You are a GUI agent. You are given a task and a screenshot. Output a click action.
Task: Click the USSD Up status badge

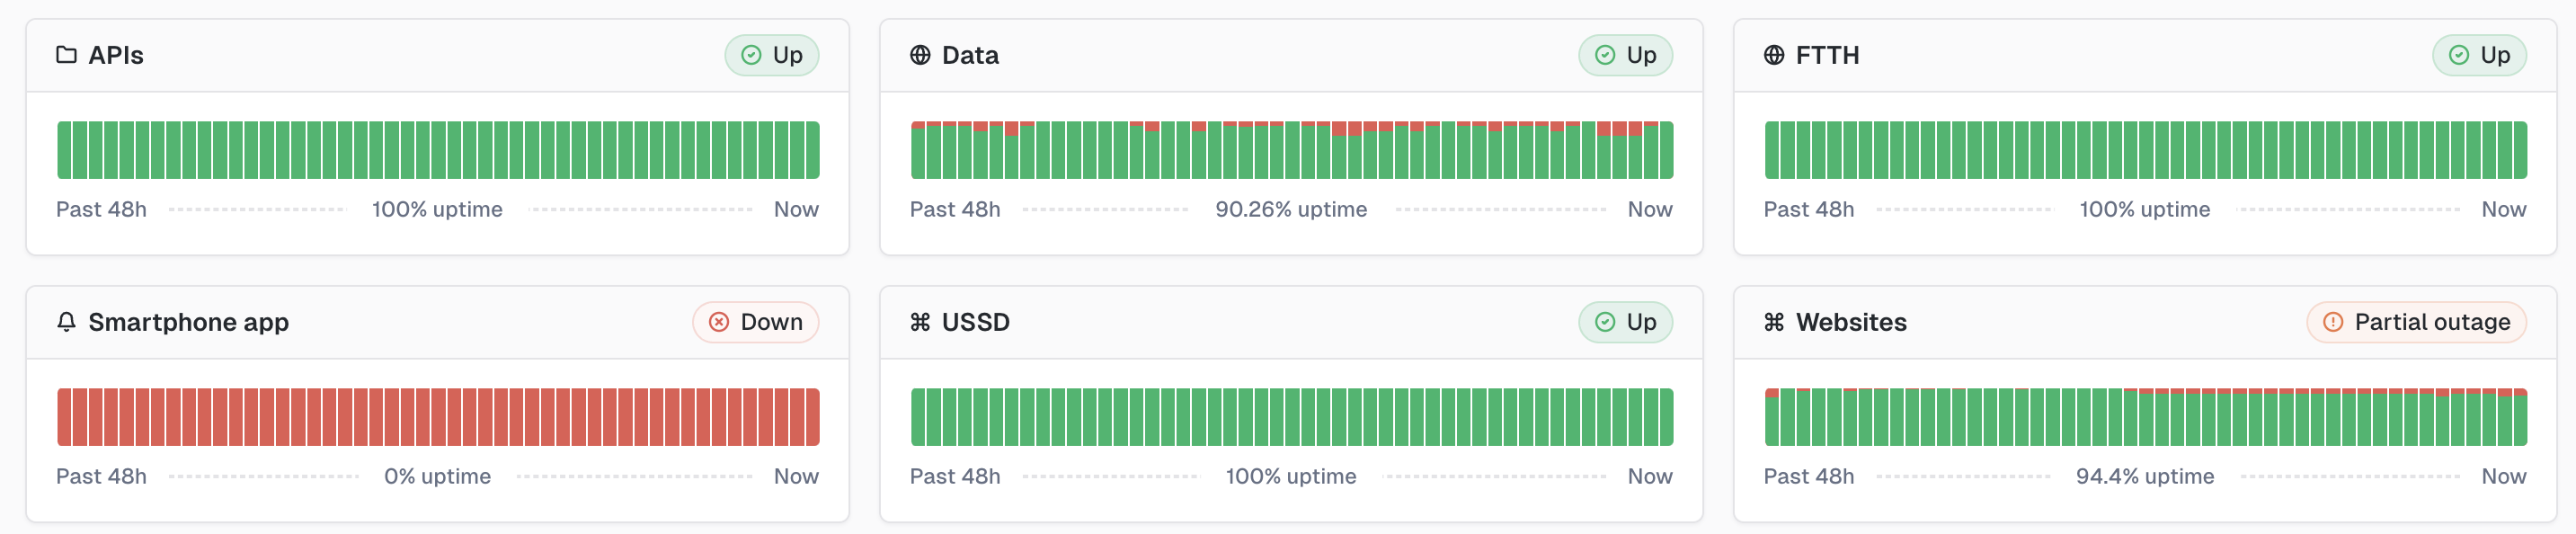[x=1626, y=322]
